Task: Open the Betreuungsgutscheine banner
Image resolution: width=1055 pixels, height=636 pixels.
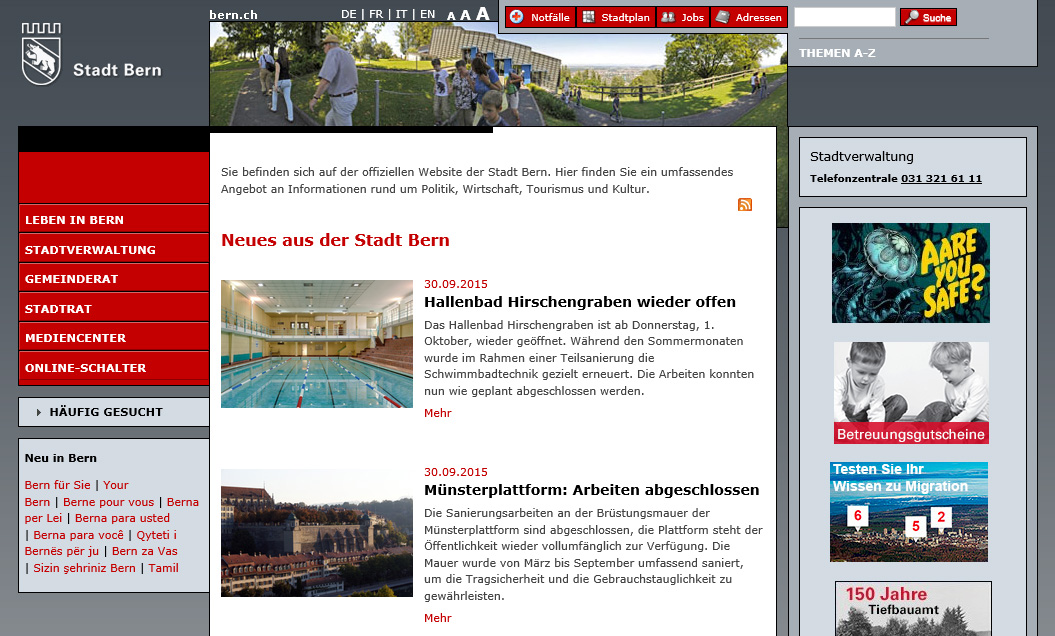Action: click(x=911, y=393)
